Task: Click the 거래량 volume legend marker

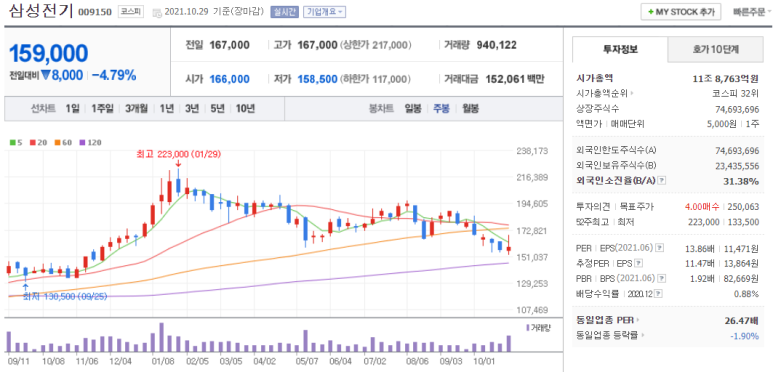Action: tap(527, 328)
